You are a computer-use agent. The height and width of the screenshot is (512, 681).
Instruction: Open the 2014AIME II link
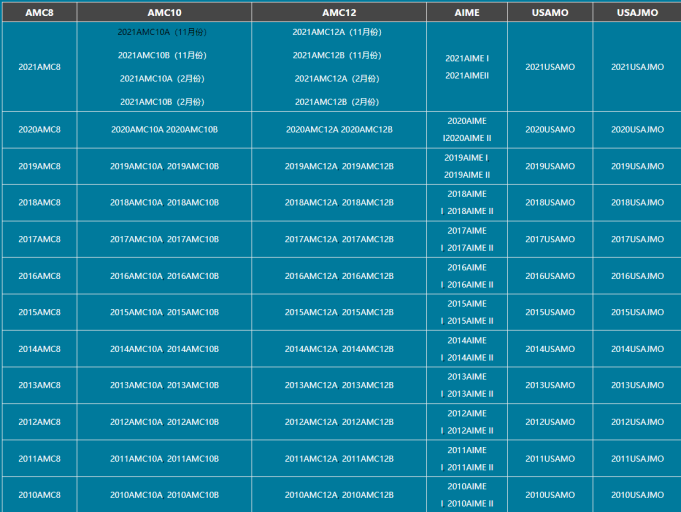click(470, 358)
